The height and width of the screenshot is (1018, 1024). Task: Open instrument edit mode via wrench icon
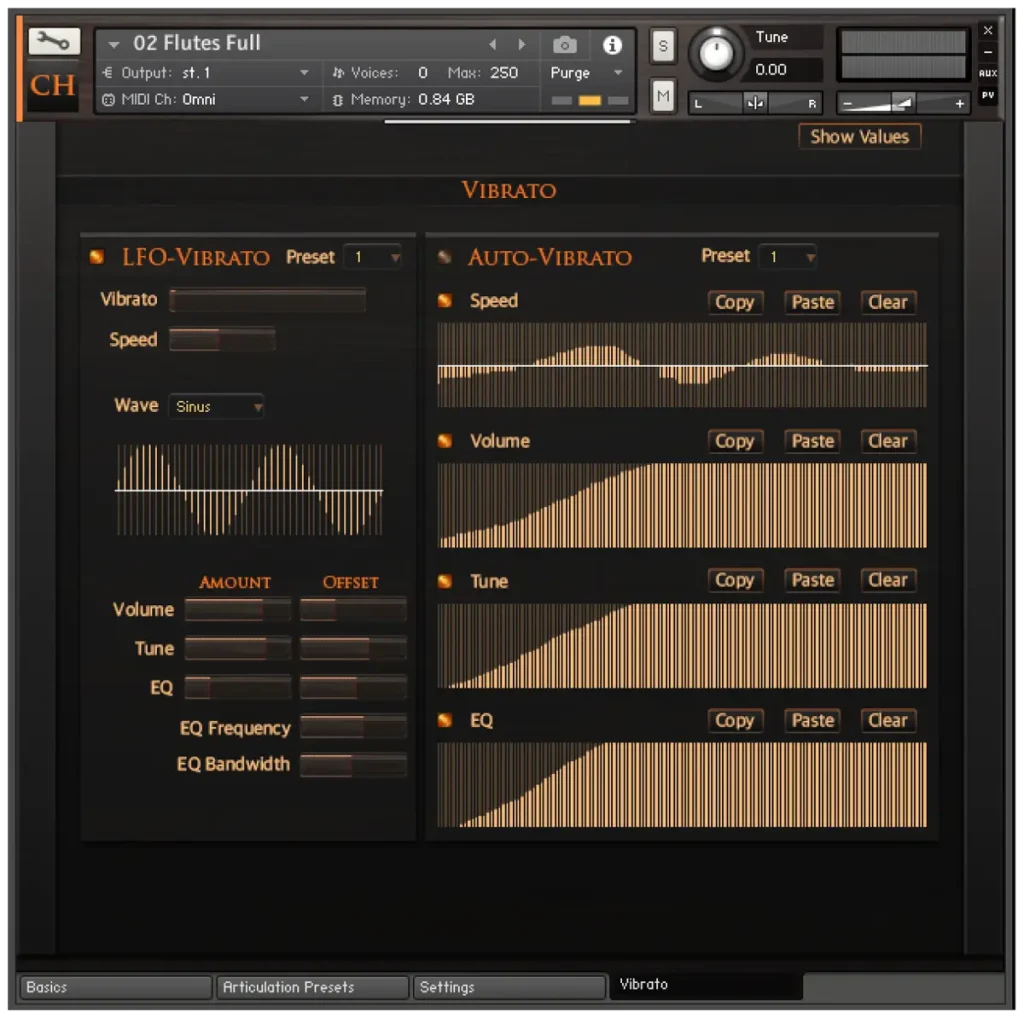click(x=54, y=41)
